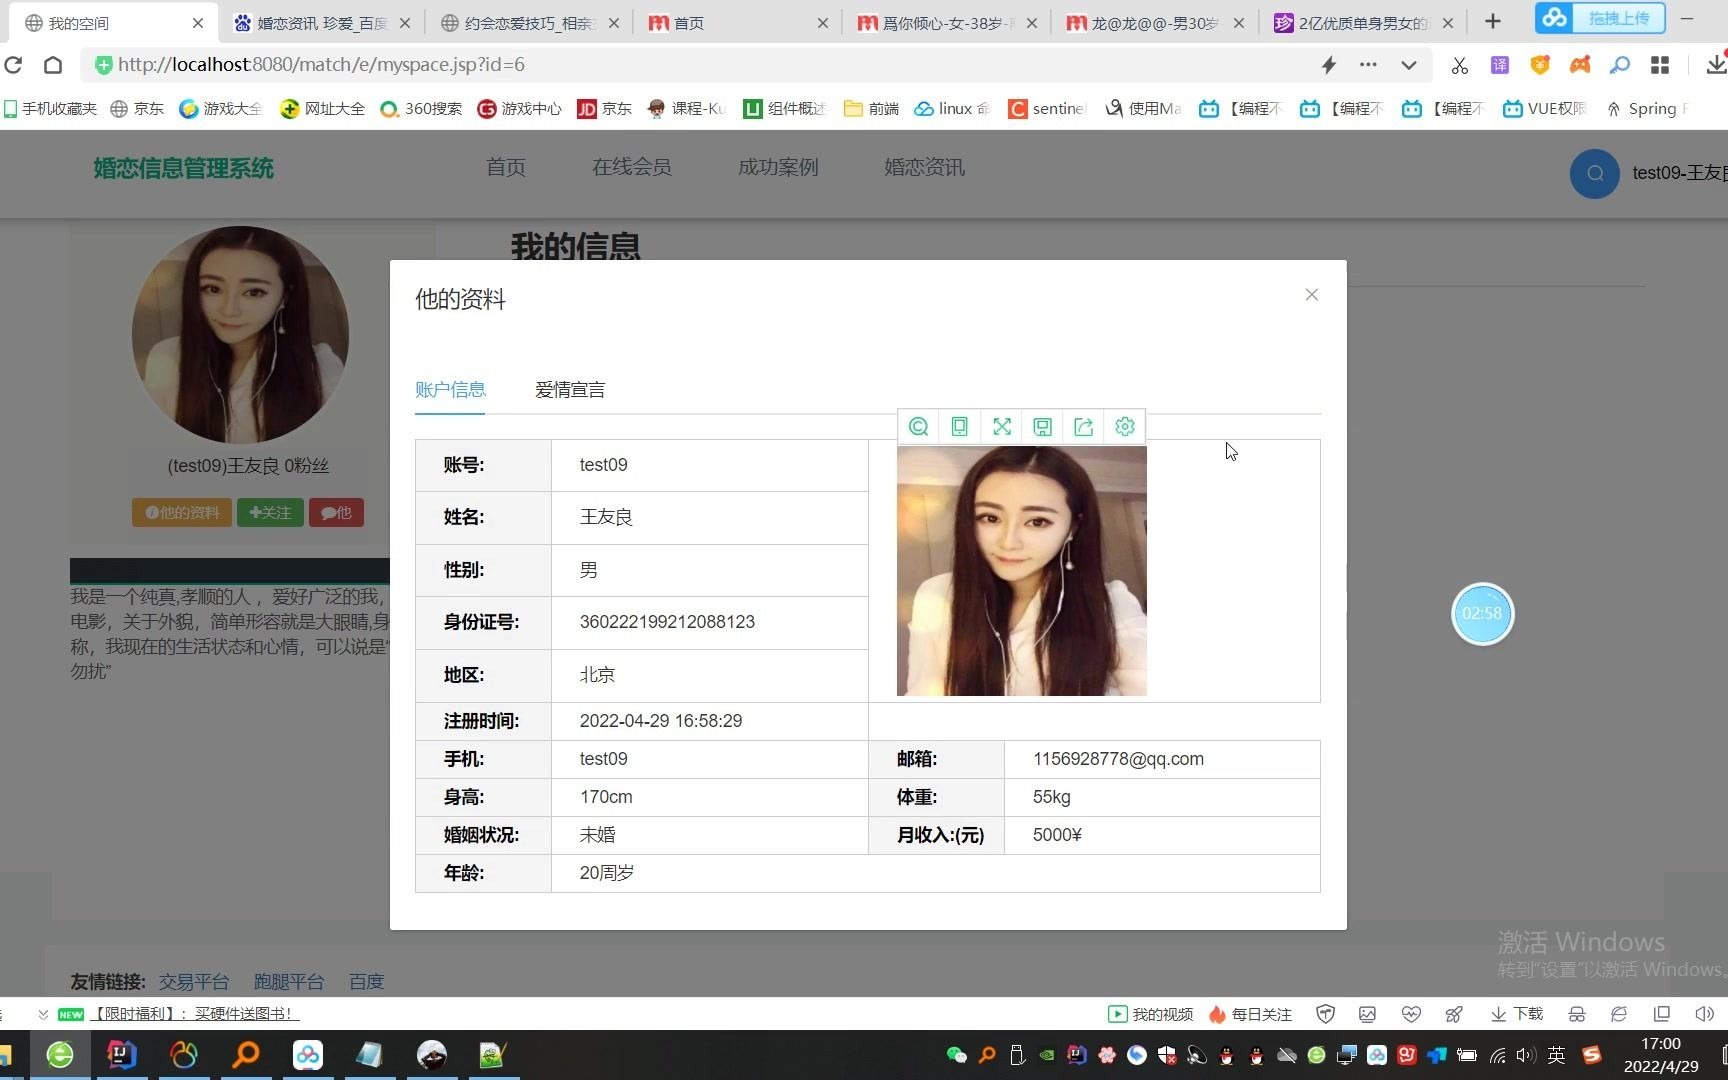Click the image search icon above photo

click(919, 427)
